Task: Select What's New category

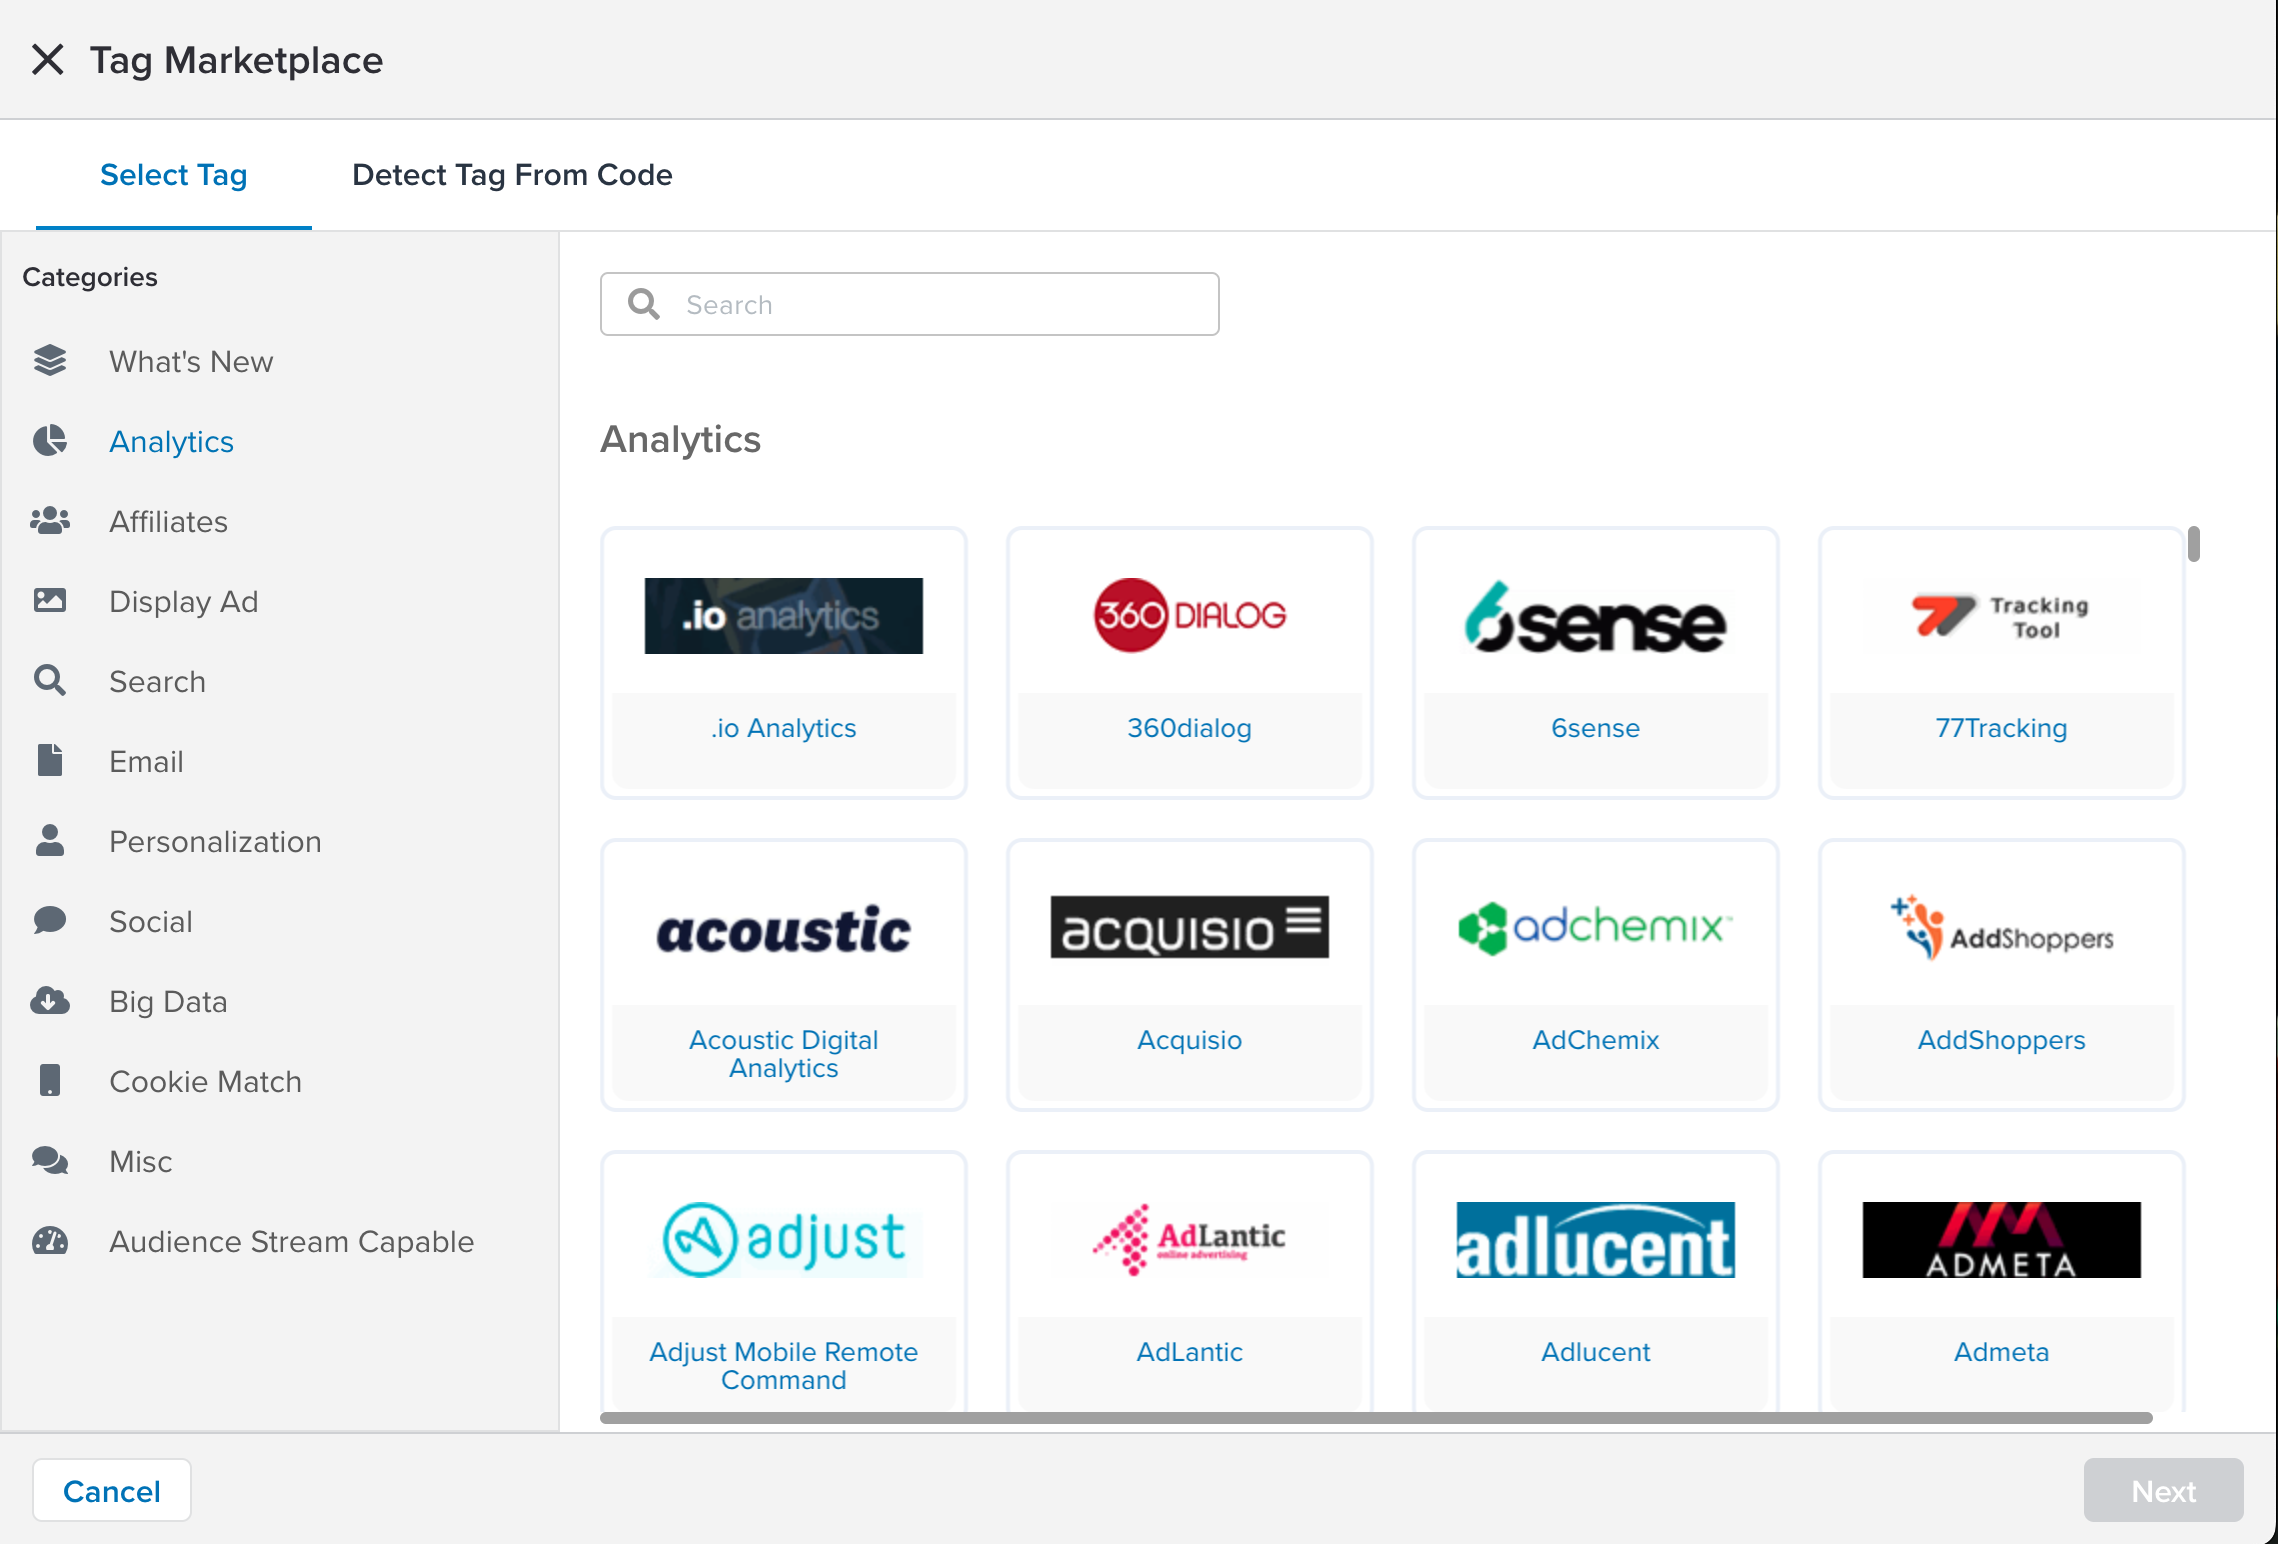Action: point(191,361)
